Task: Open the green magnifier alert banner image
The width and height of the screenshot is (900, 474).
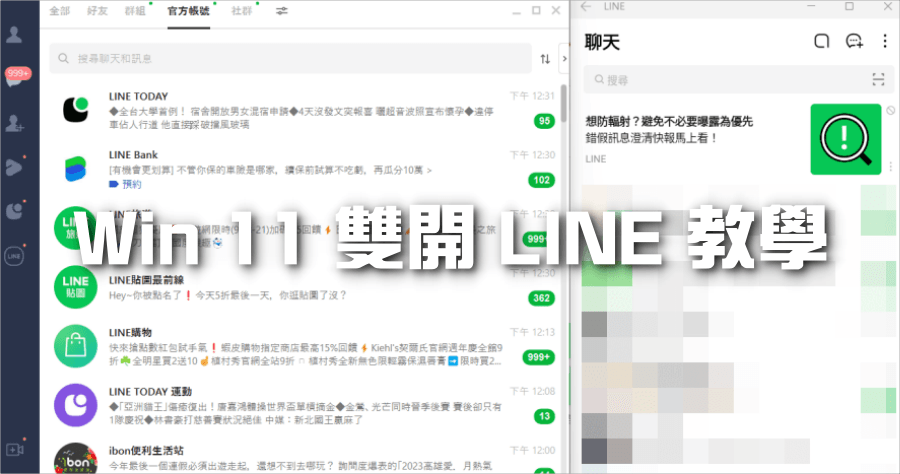Action: [845, 139]
